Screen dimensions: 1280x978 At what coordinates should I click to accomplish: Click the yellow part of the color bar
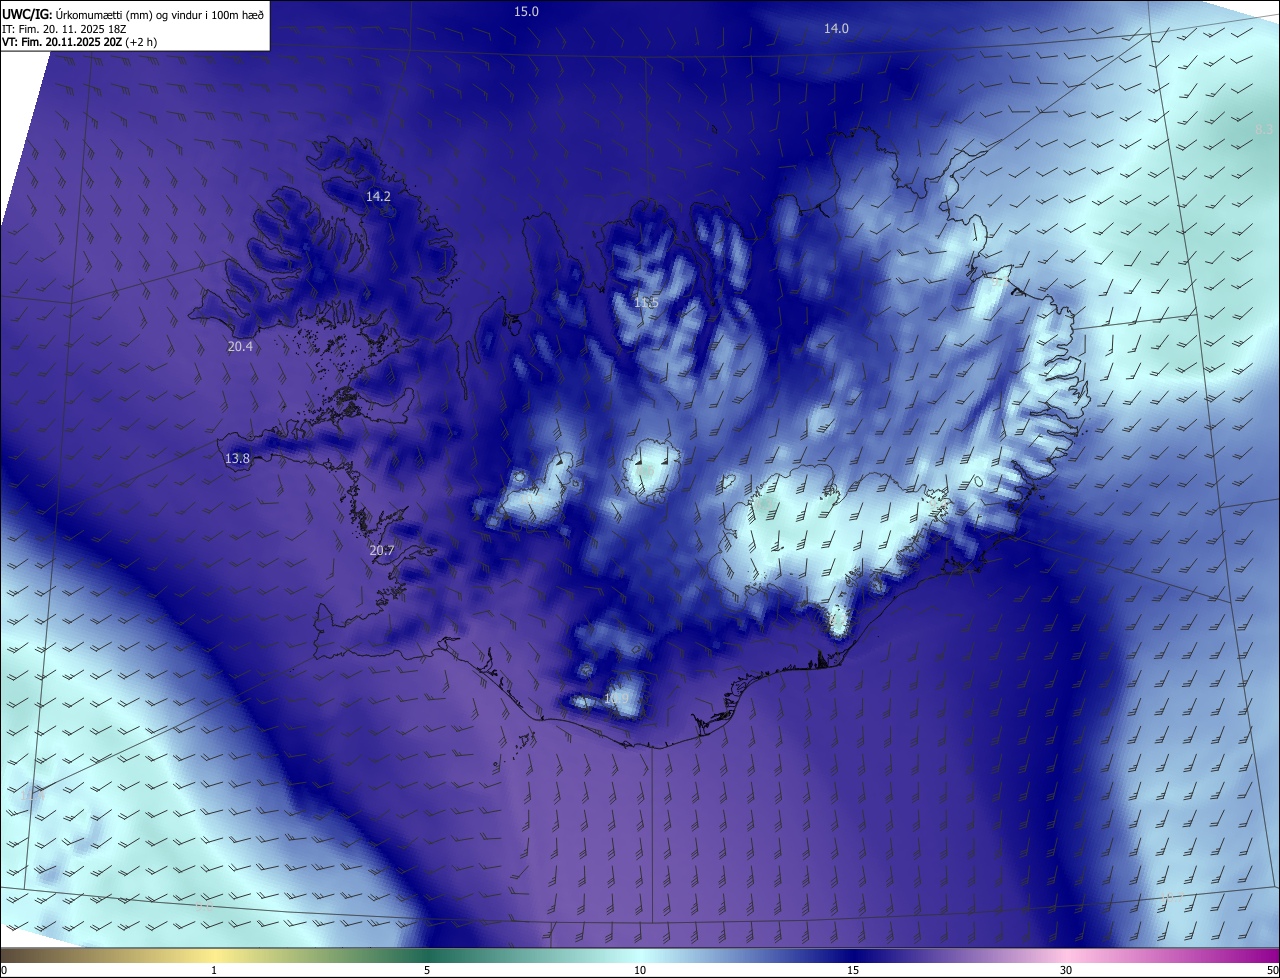pyautogui.click(x=214, y=956)
